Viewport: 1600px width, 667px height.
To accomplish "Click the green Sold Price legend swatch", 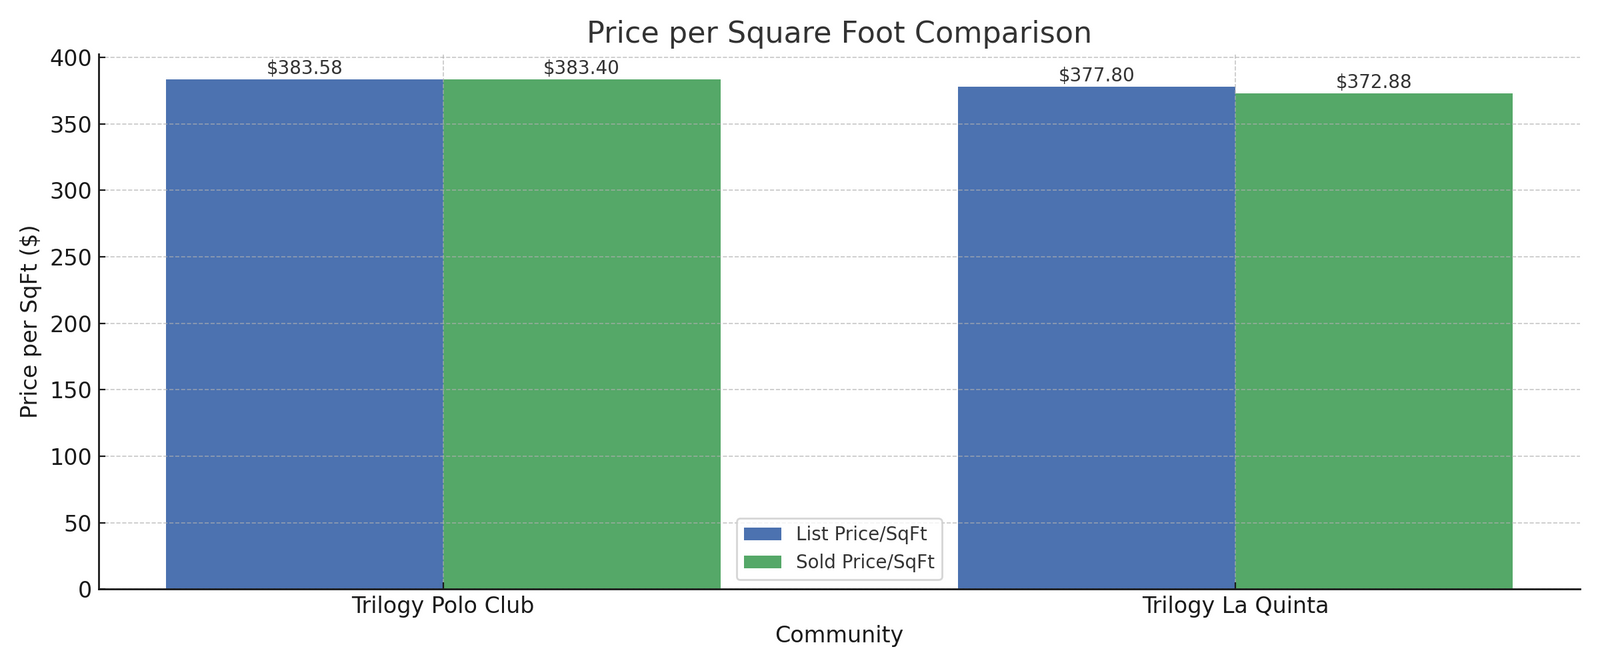I will coord(763,562).
